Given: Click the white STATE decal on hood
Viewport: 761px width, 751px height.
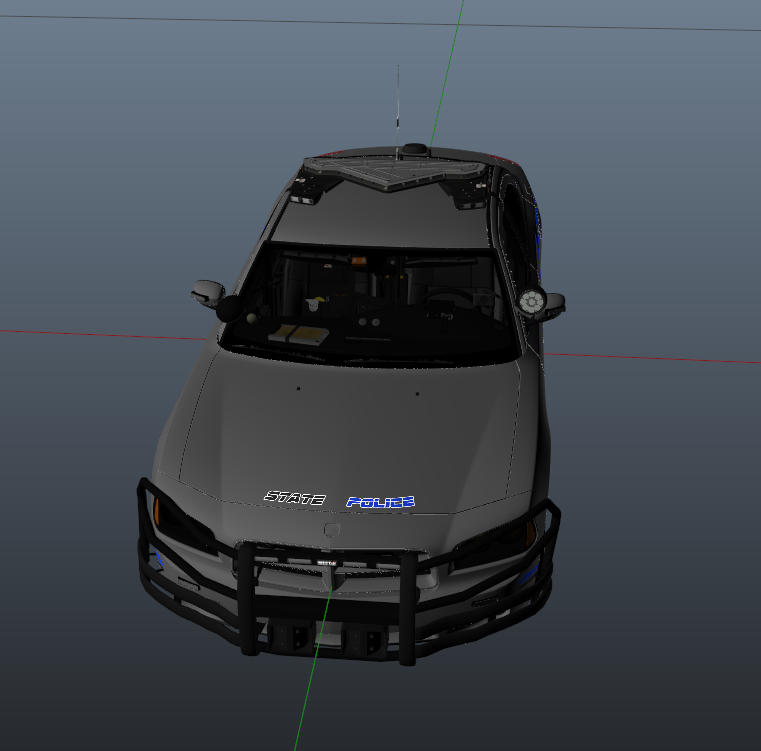Looking at the screenshot, I should pos(294,498).
